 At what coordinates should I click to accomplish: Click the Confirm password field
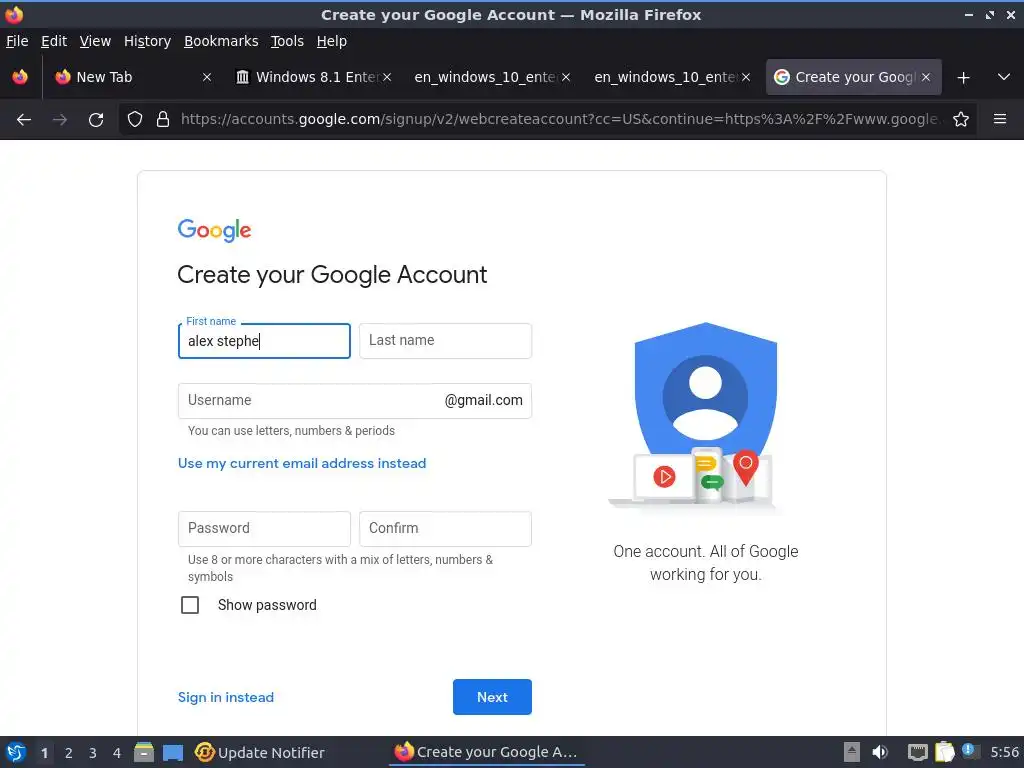point(445,528)
